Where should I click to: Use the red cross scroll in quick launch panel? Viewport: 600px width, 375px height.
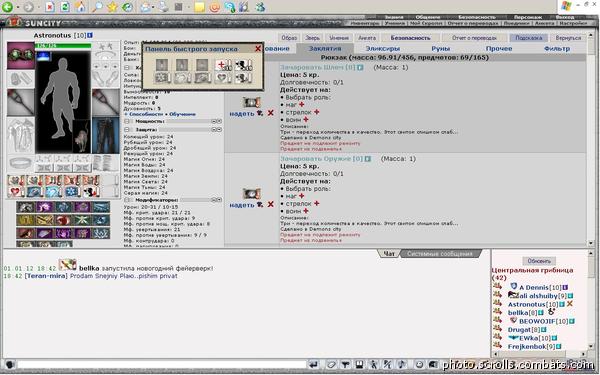pos(223,65)
